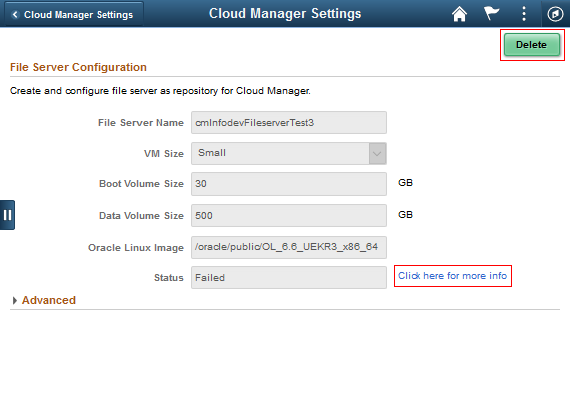Open the Click here for more info link

tap(452, 276)
